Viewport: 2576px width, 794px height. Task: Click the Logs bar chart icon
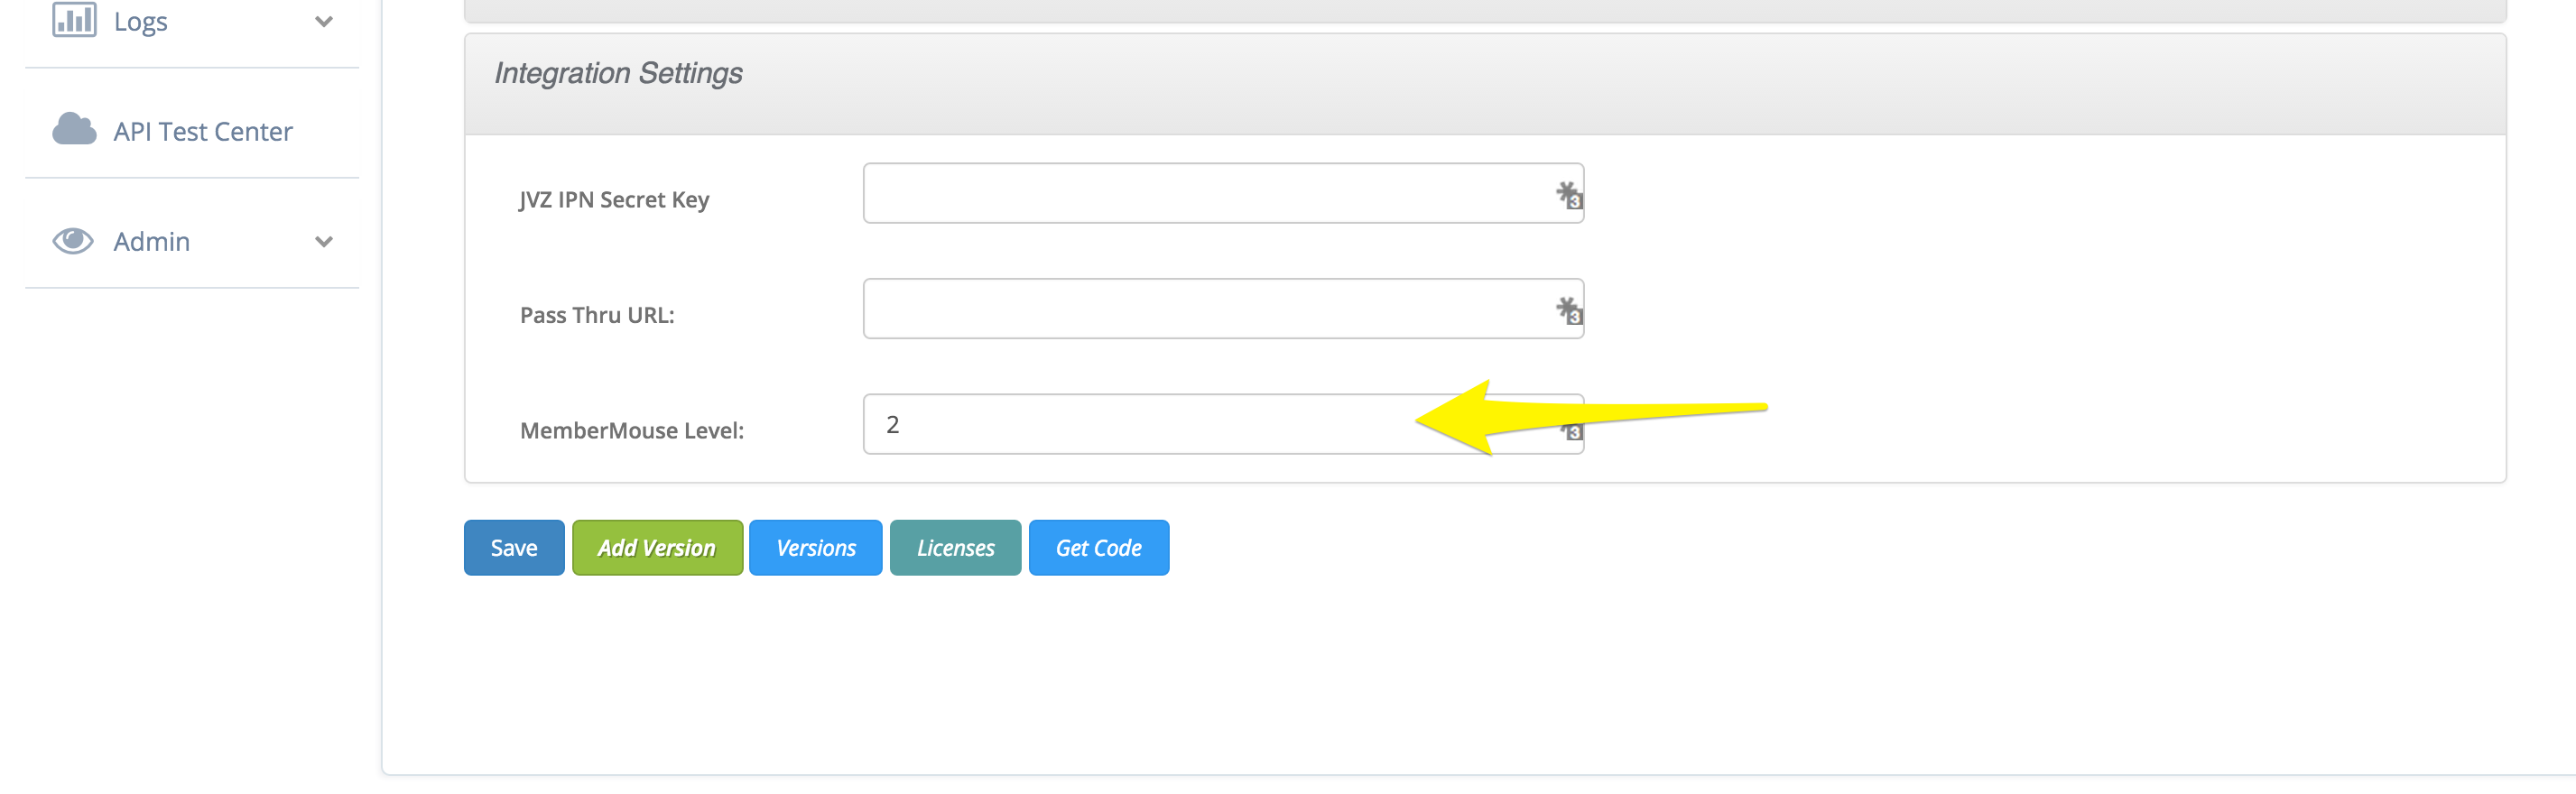(74, 19)
